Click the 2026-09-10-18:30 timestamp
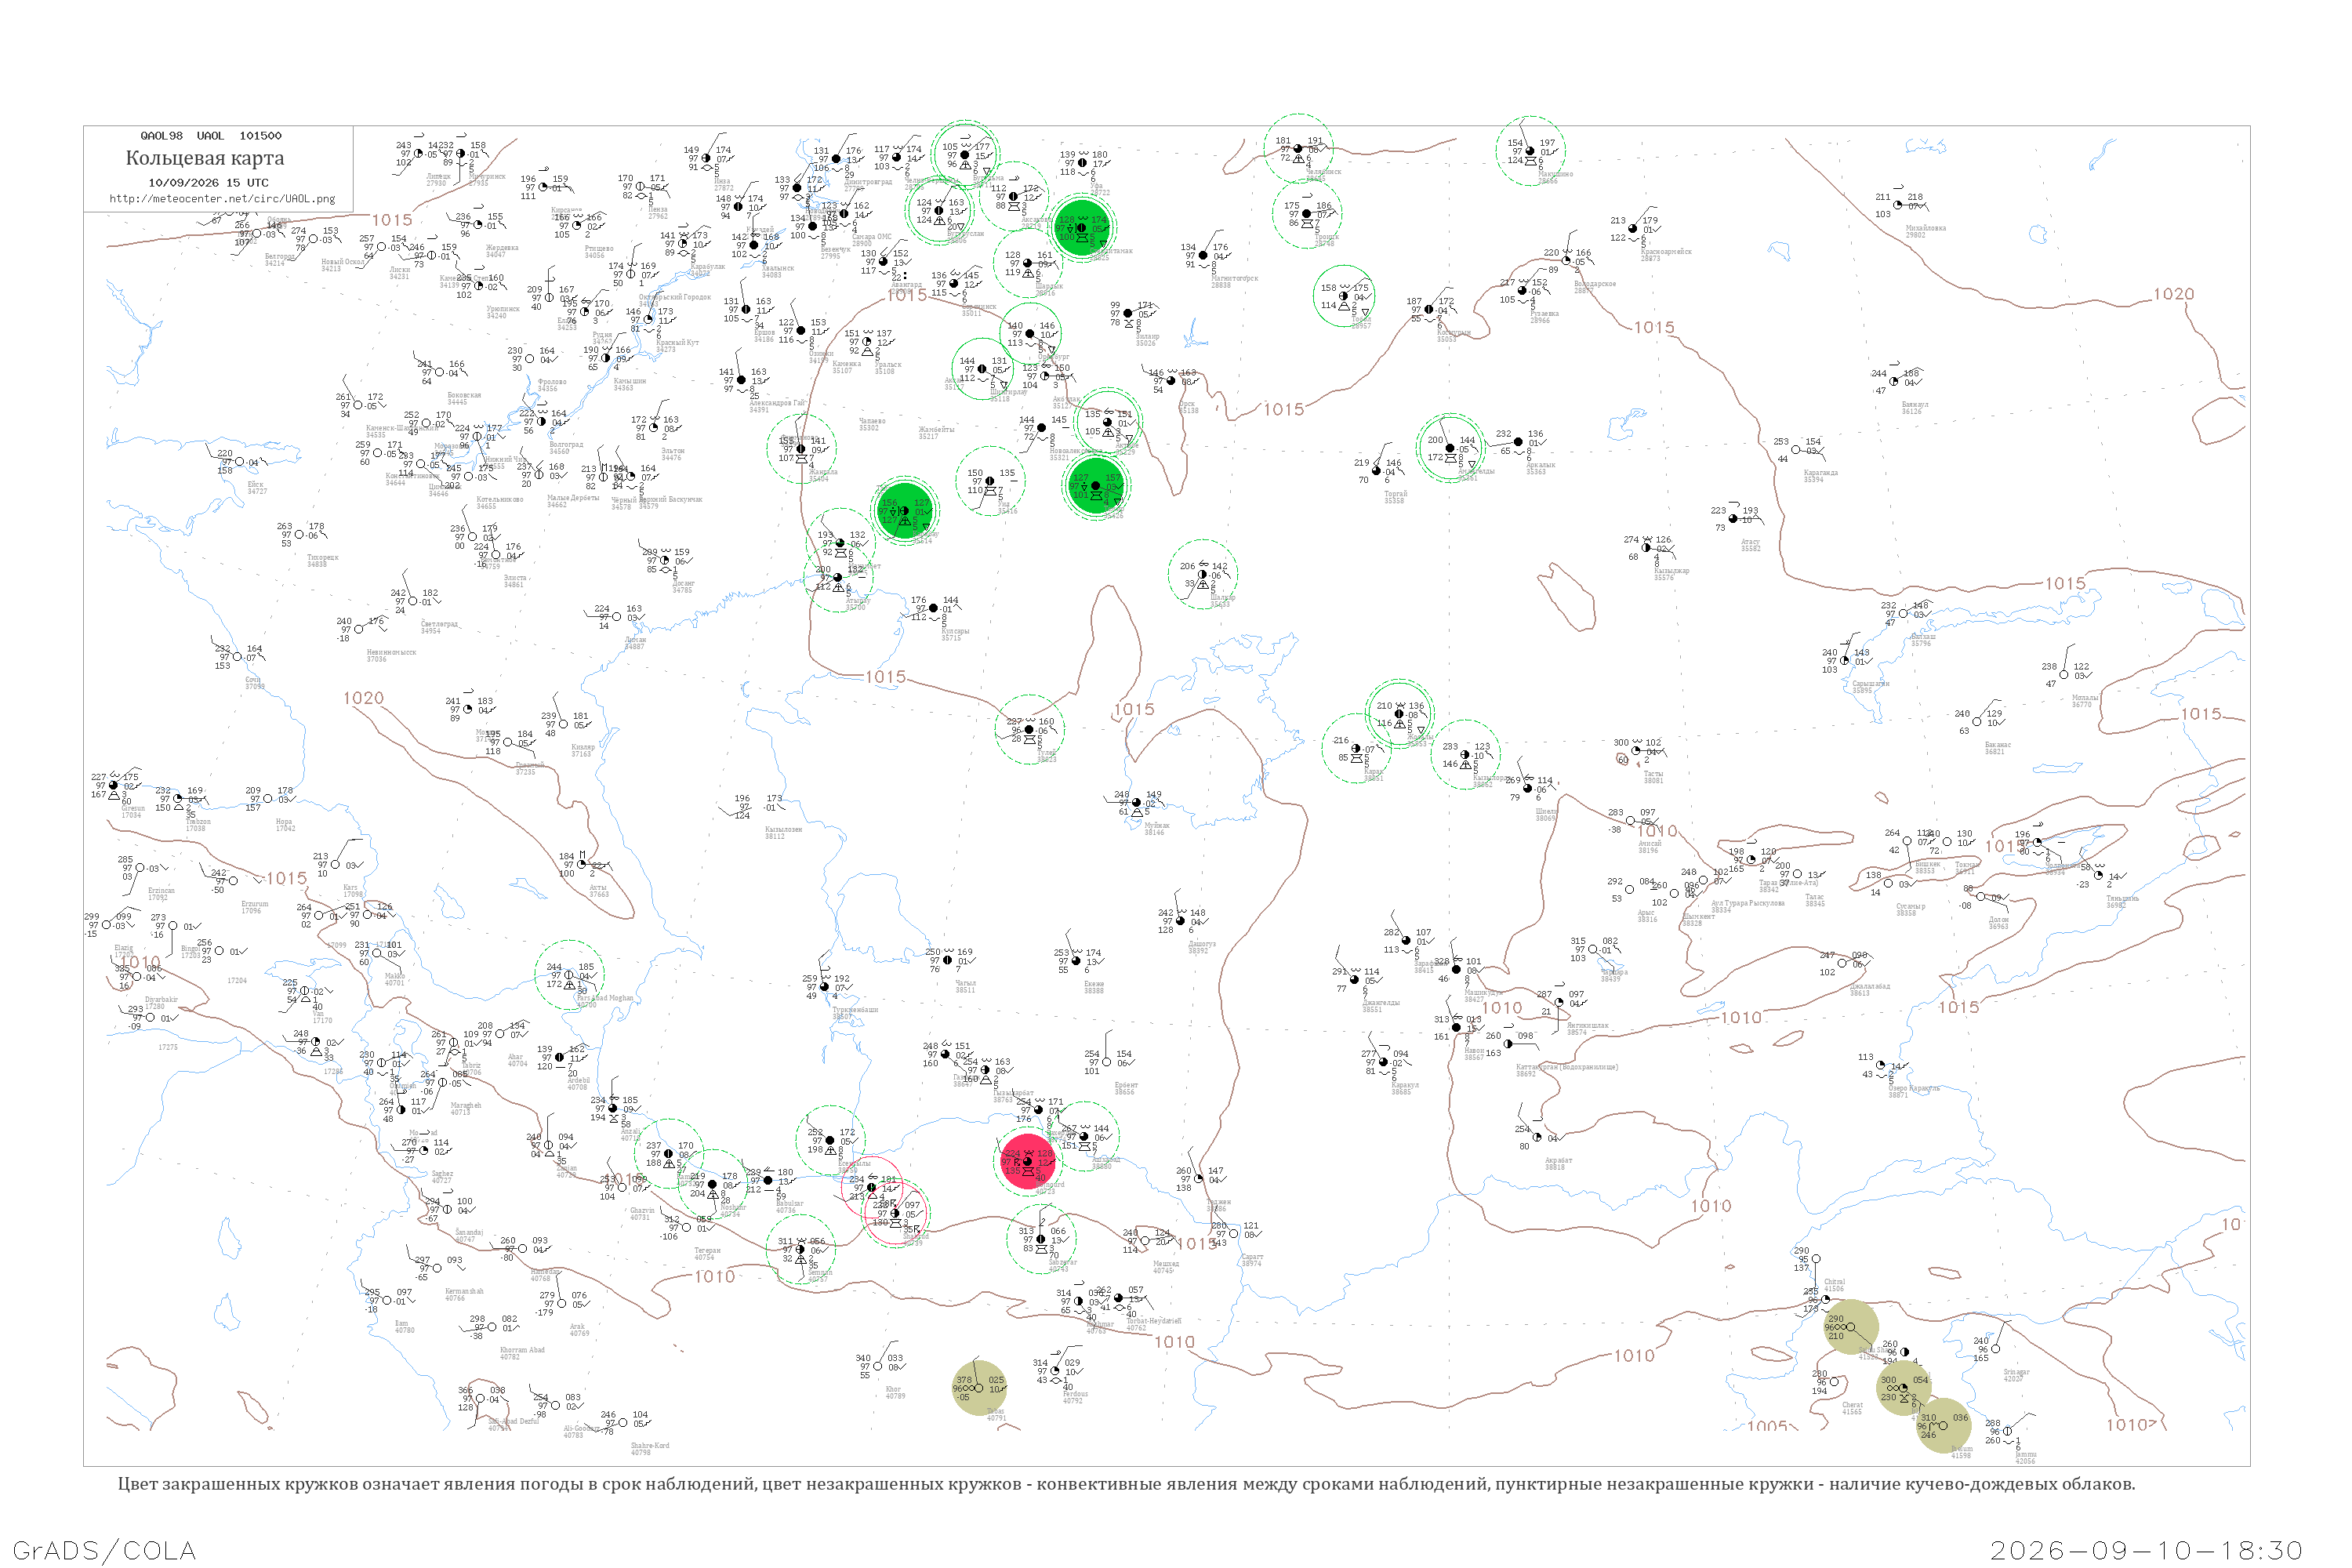The width and height of the screenshot is (2352, 1568). [2146, 1551]
